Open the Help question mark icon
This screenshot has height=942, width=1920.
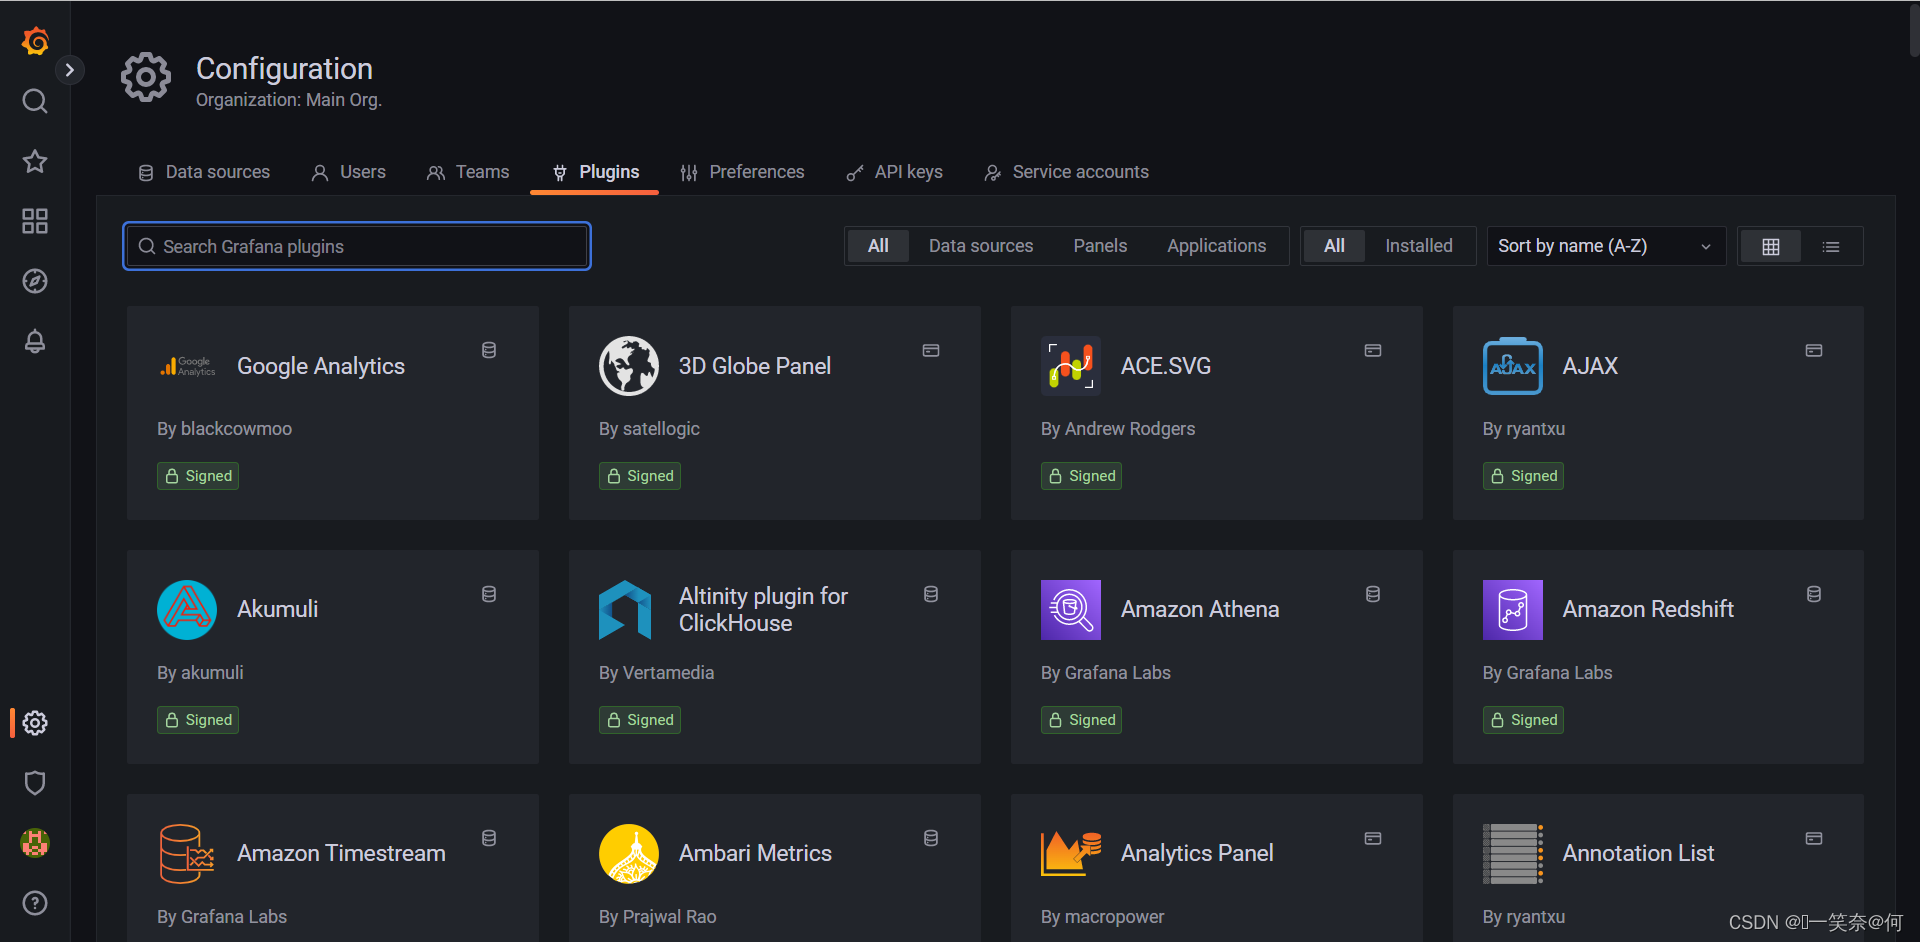click(x=35, y=903)
